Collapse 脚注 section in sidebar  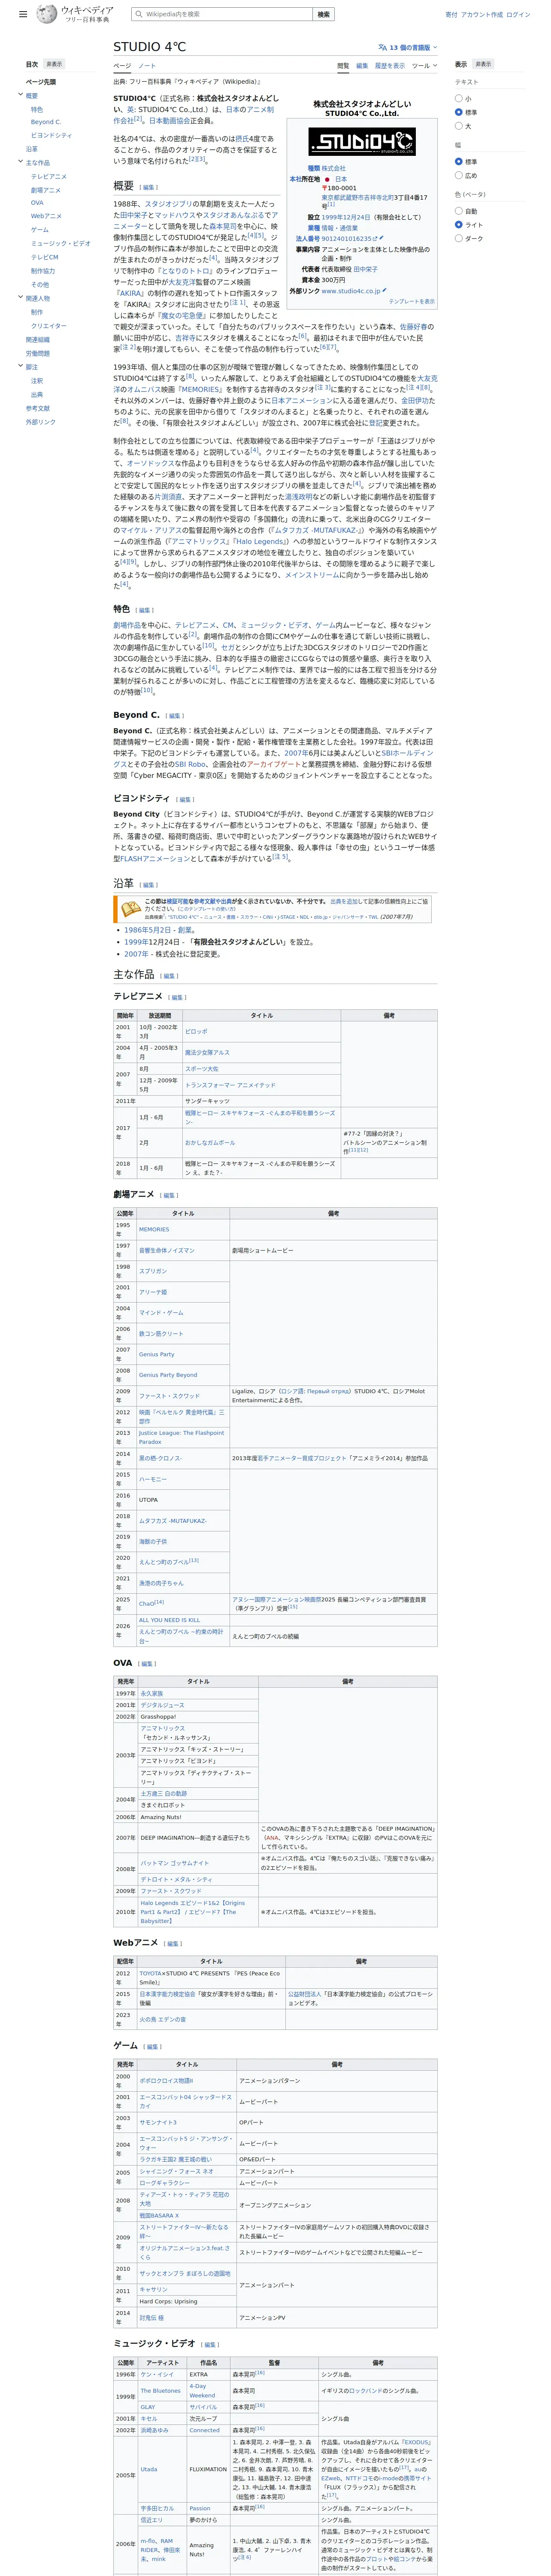point(20,366)
